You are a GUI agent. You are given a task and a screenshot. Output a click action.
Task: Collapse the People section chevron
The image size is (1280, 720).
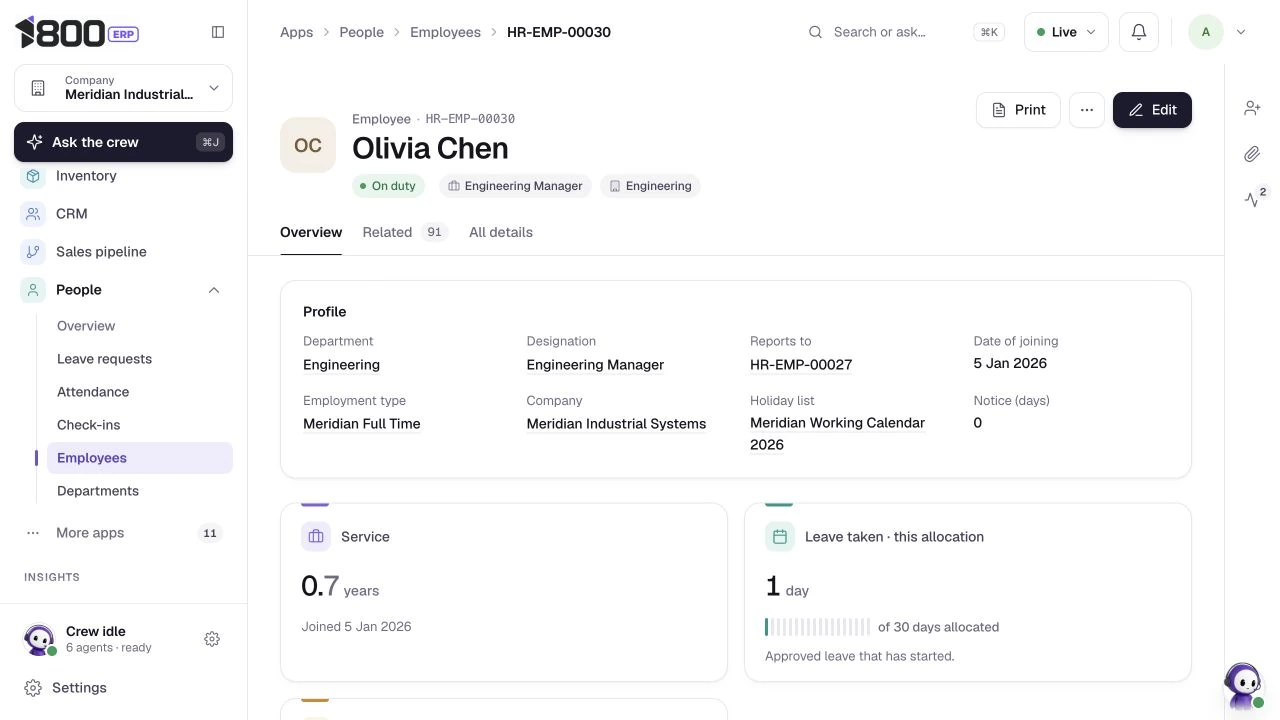pyautogui.click(x=214, y=290)
